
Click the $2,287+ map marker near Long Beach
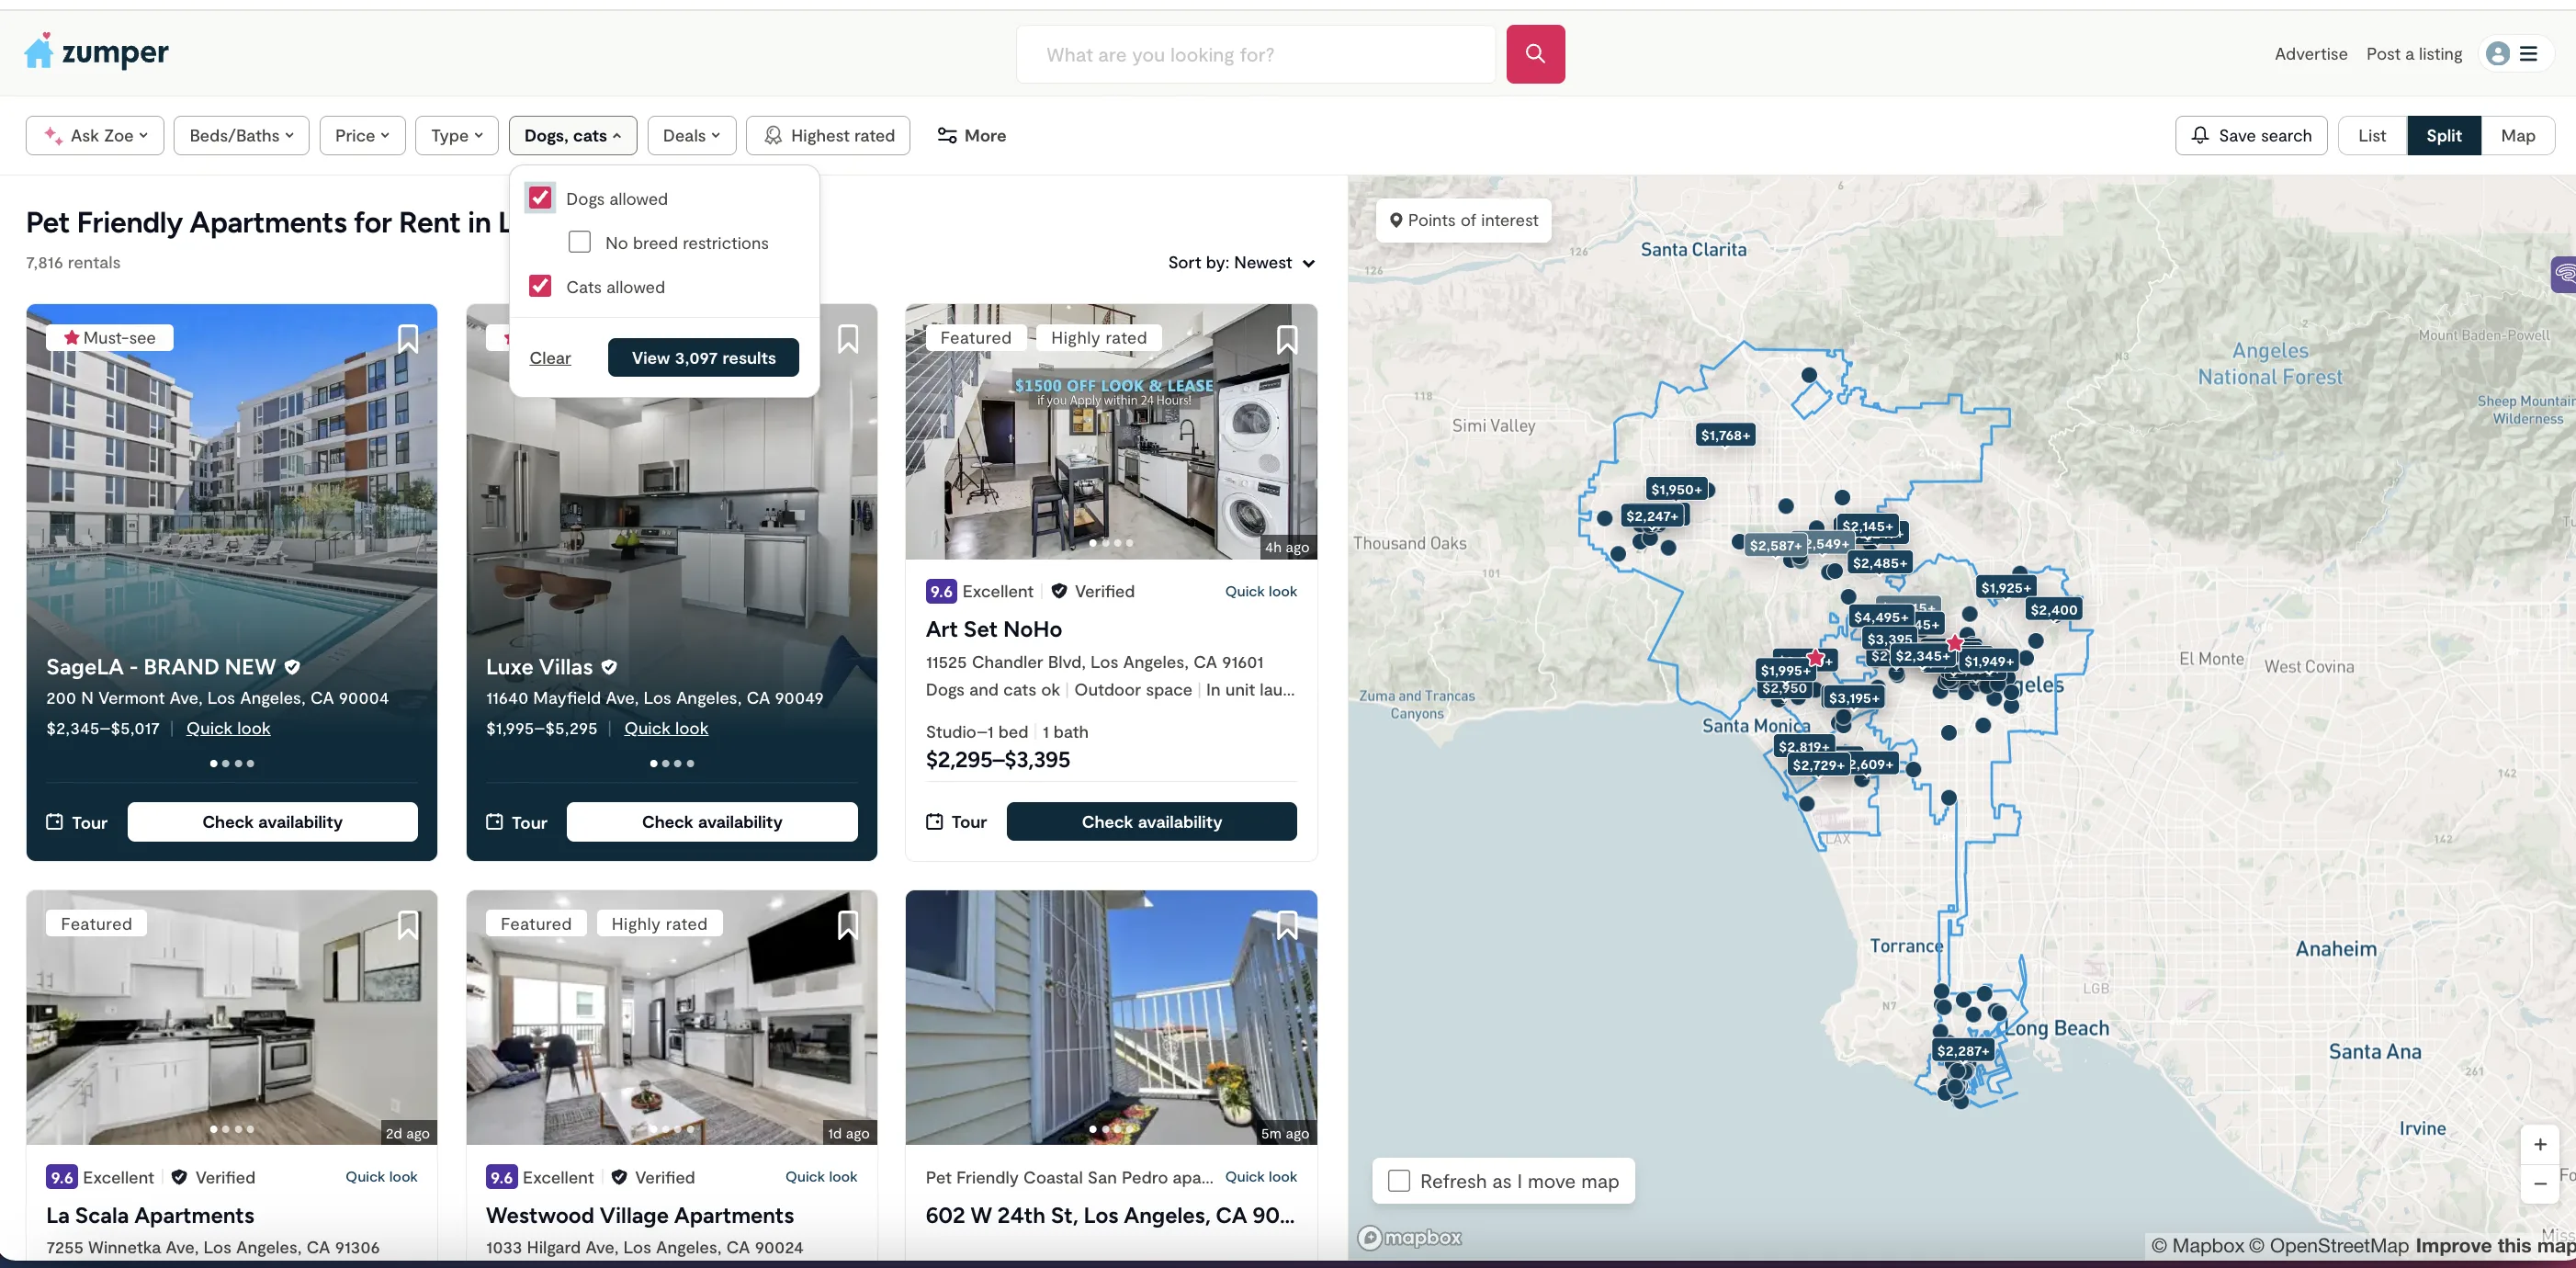1962,1050
